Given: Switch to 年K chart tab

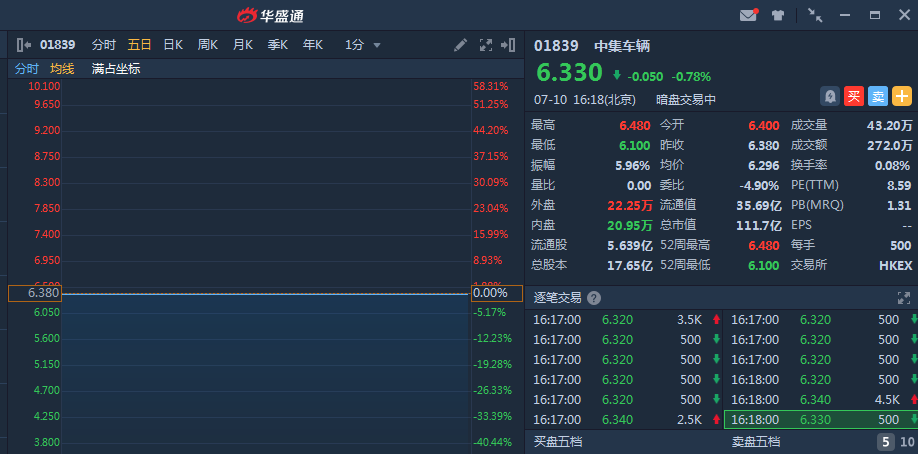Looking at the screenshot, I should tap(313, 45).
